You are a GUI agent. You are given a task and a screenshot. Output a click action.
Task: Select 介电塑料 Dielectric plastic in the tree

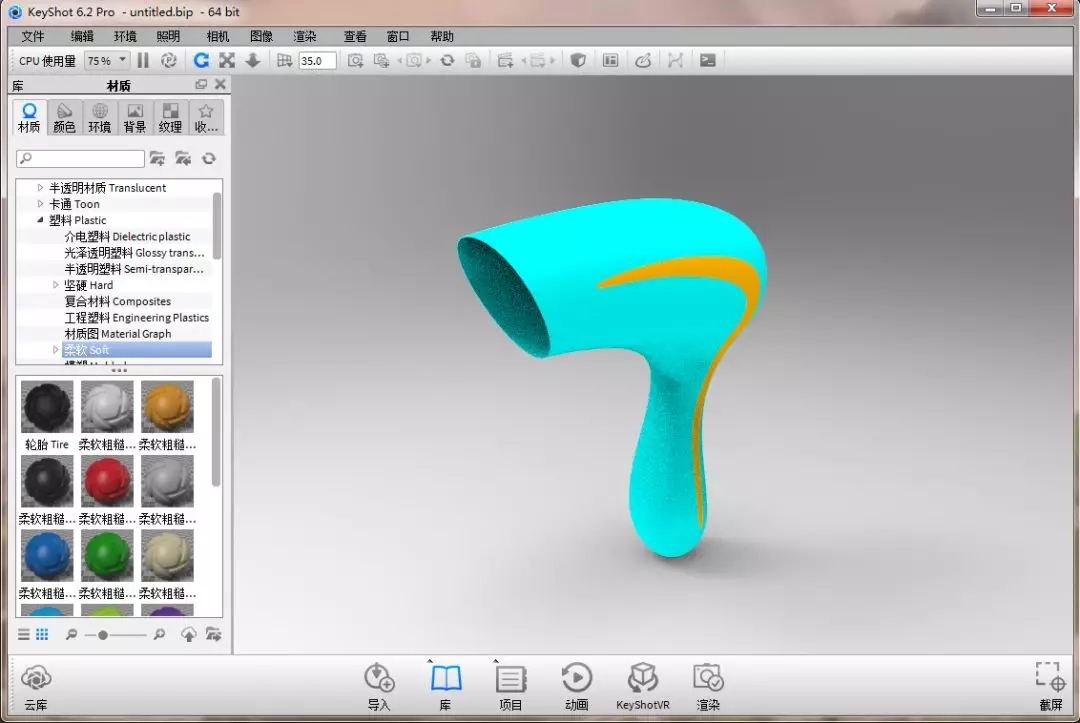point(127,237)
